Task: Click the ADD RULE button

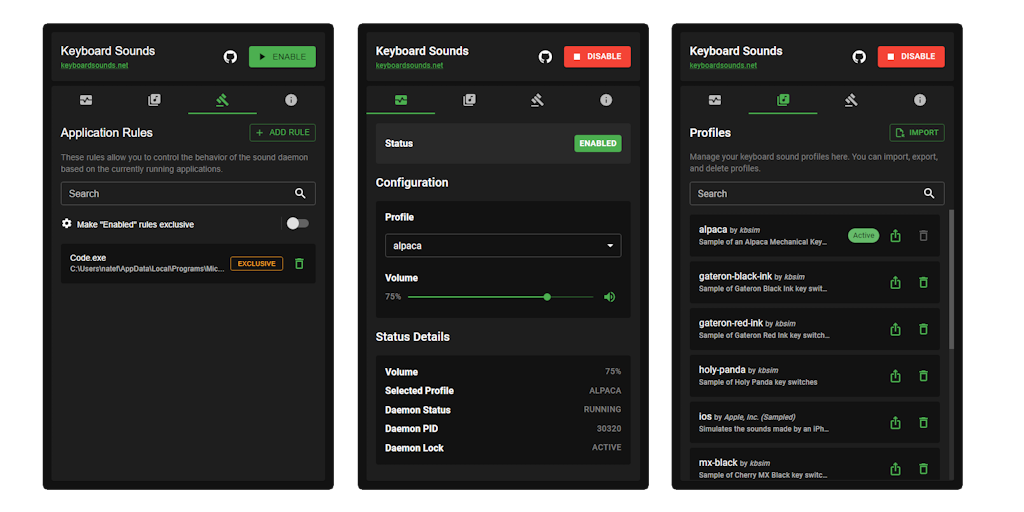Action: (x=282, y=132)
